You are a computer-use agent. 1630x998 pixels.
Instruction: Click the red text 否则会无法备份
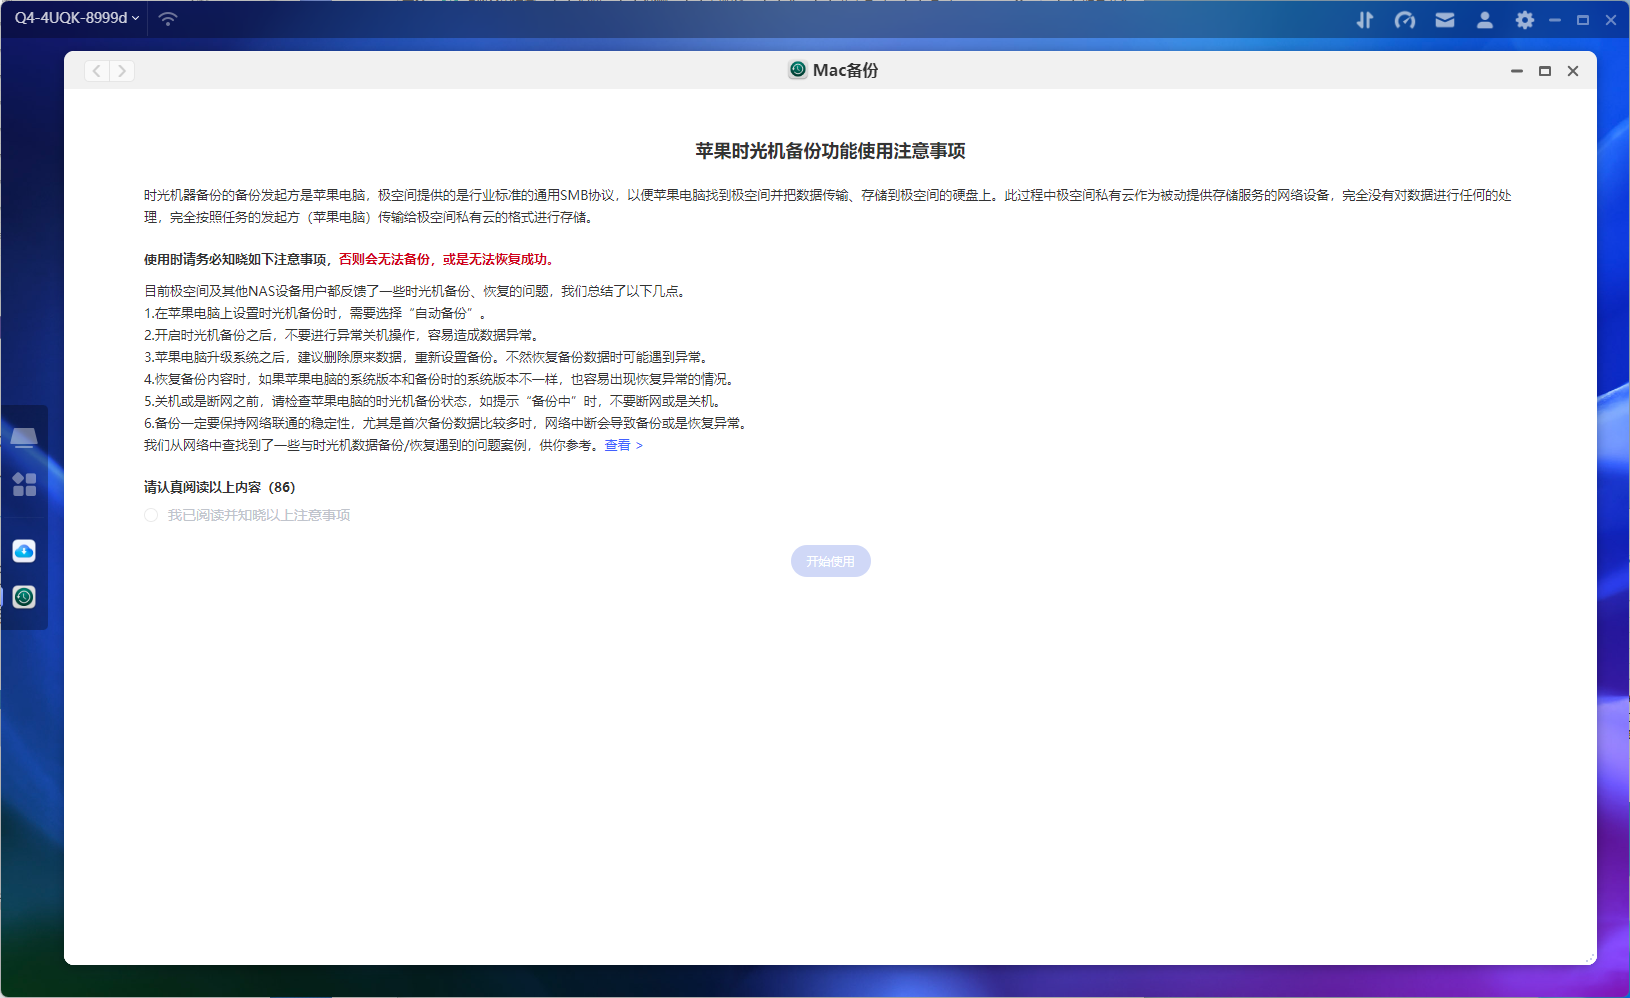384,259
